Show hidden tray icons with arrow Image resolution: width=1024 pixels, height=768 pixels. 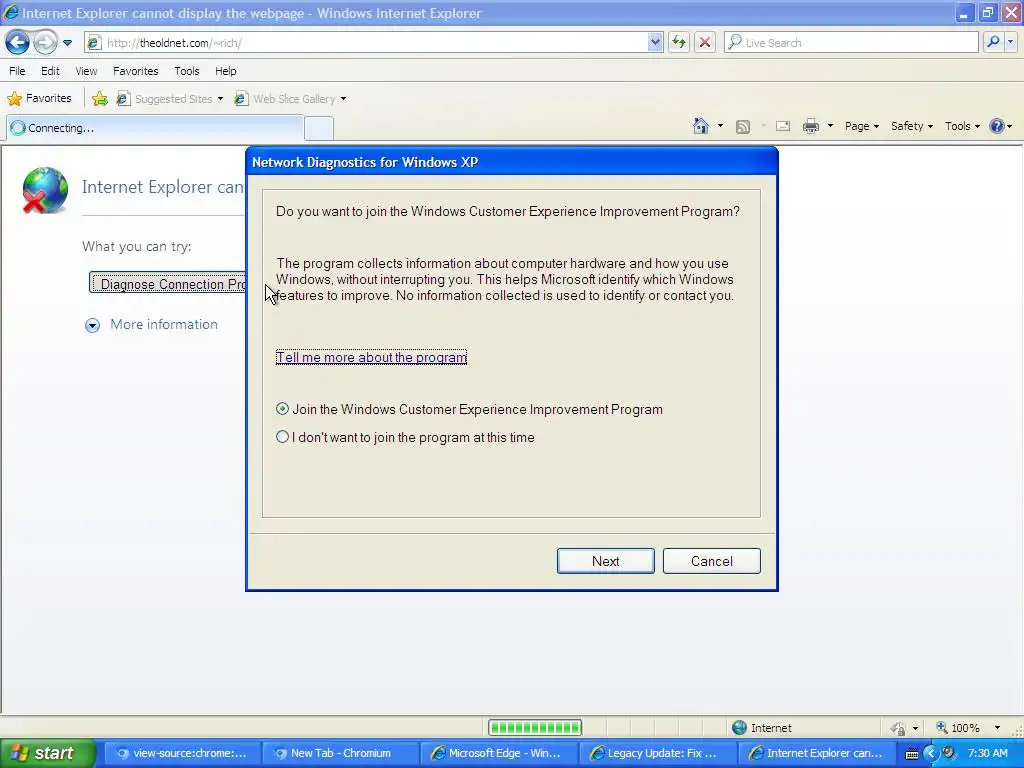pyautogui.click(x=931, y=754)
